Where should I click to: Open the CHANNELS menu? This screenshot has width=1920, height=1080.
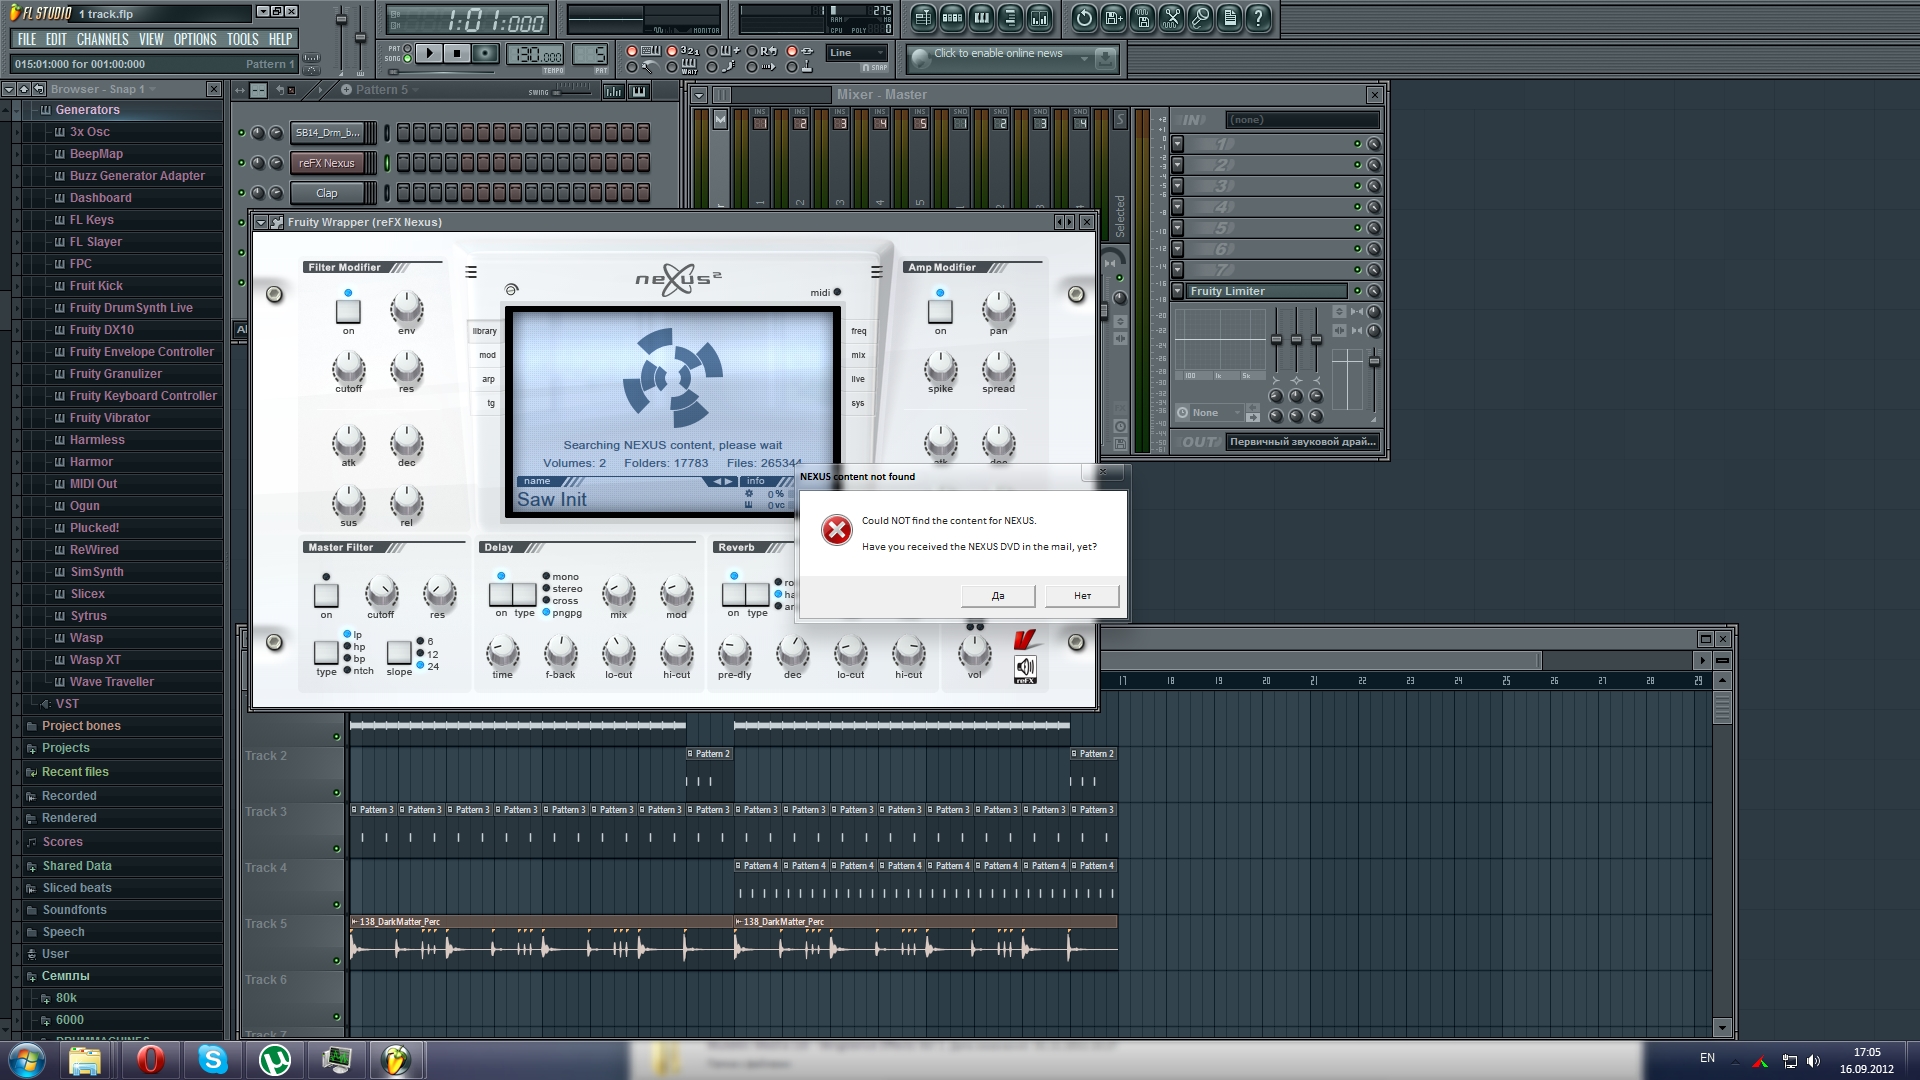point(102,39)
